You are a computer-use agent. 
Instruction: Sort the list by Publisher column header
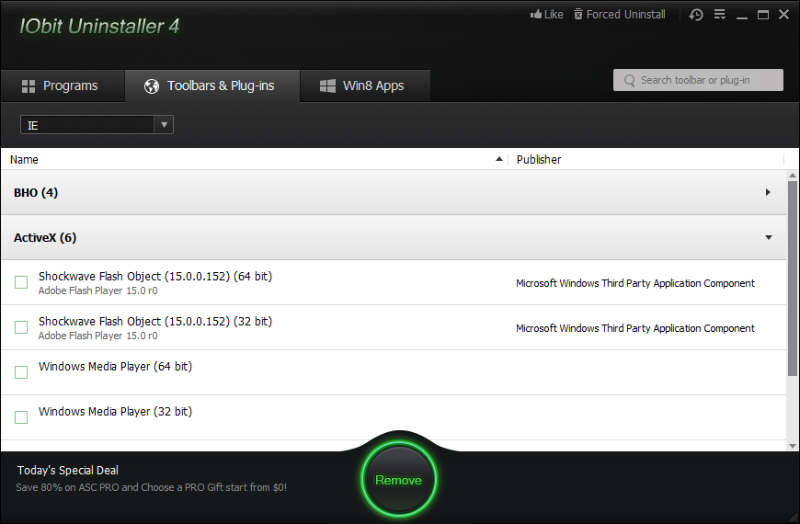click(539, 159)
